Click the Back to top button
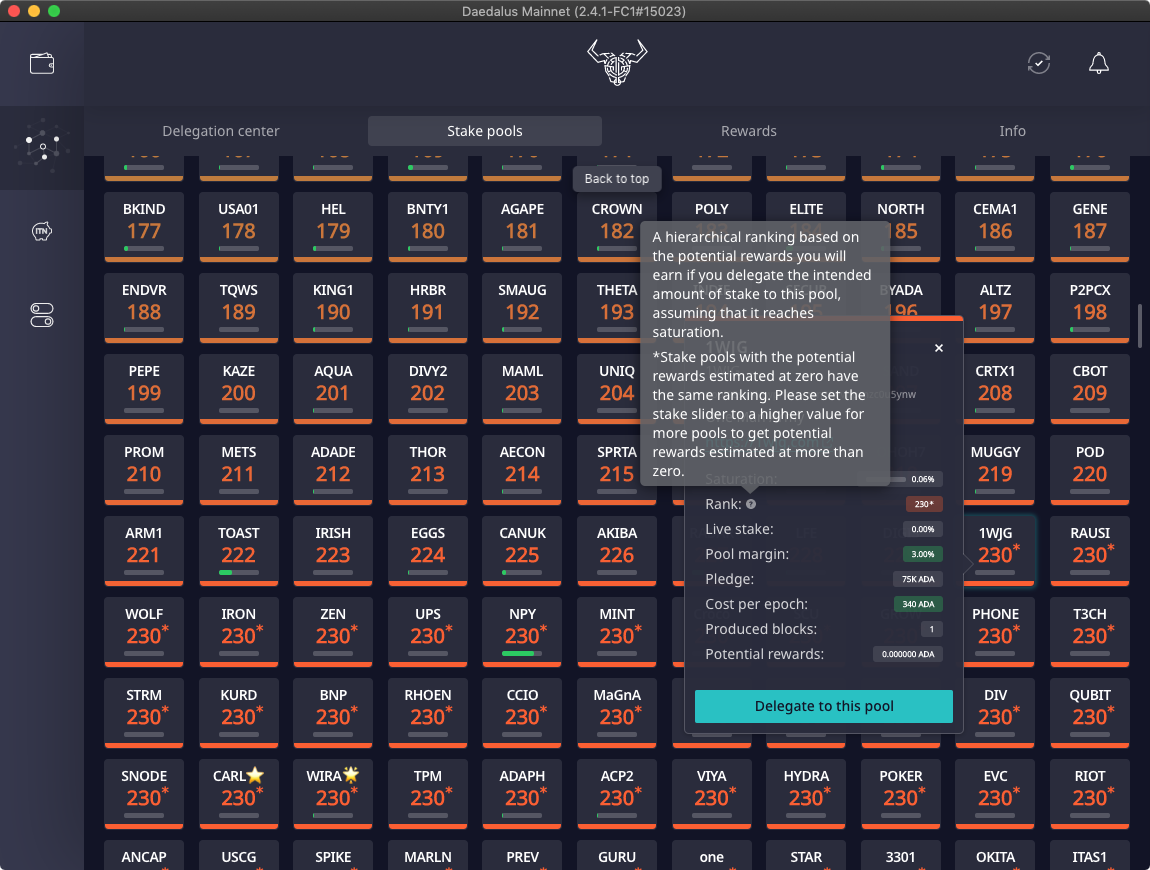 pyautogui.click(x=617, y=179)
